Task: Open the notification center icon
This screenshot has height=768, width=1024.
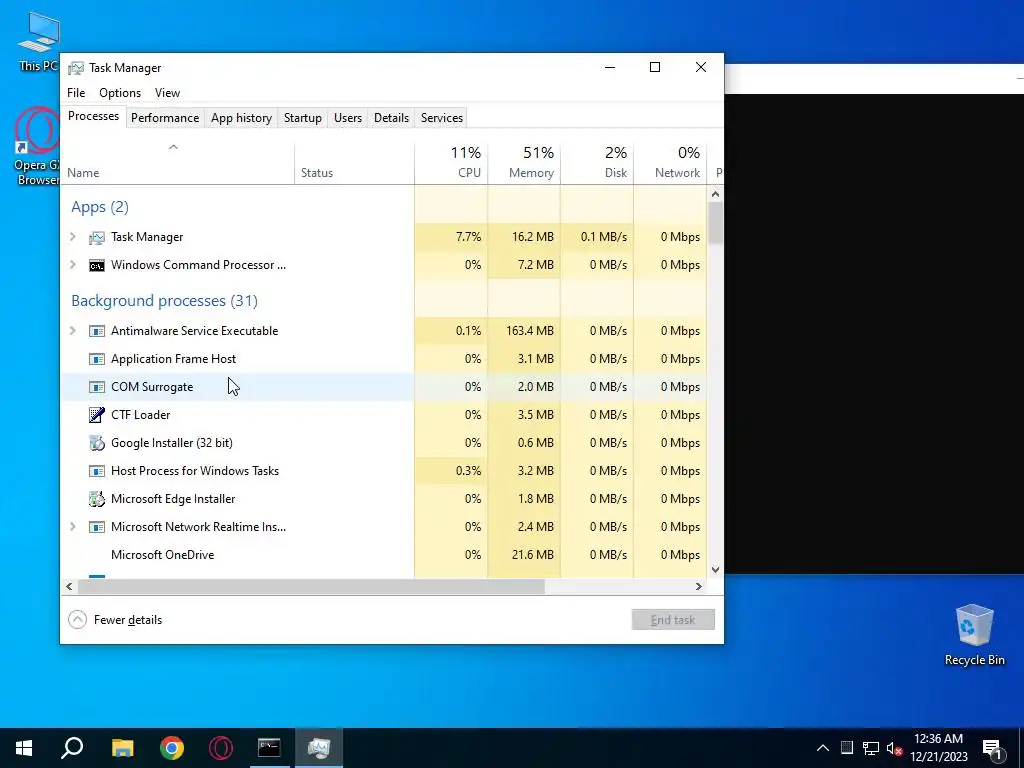Action: [x=991, y=748]
